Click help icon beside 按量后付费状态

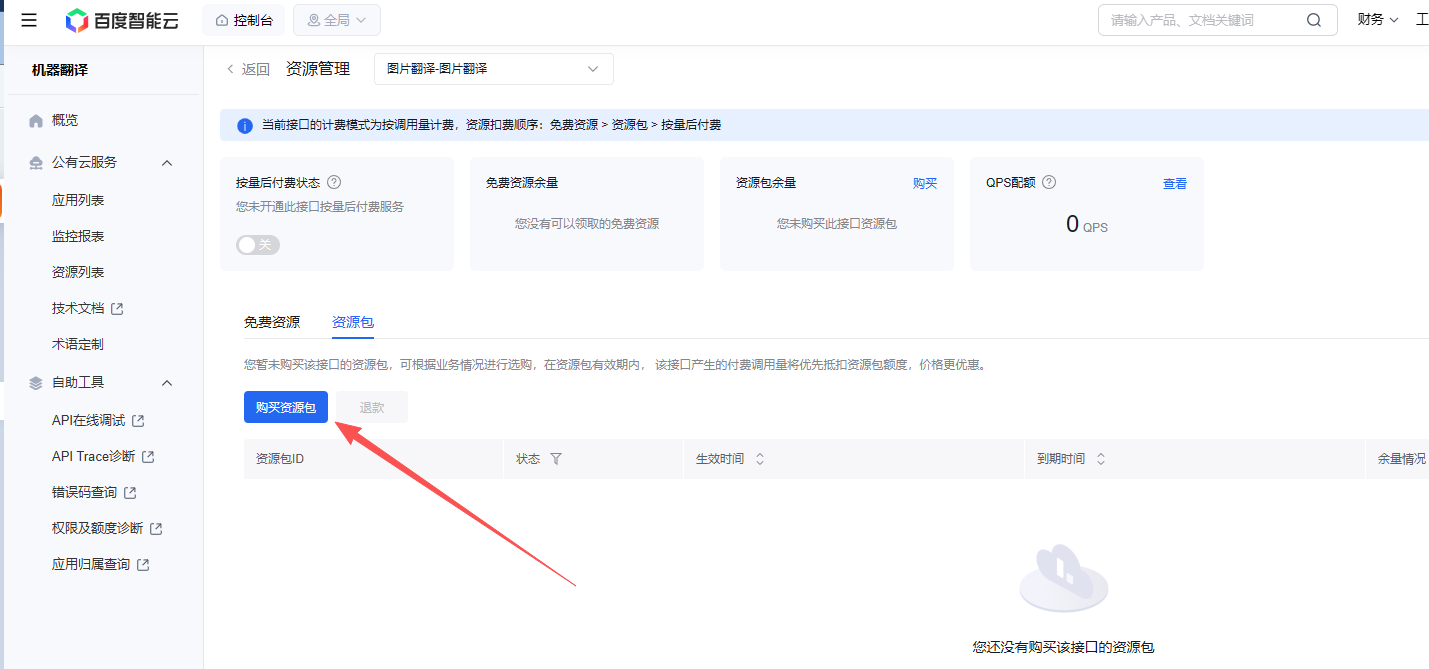(x=334, y=183)
